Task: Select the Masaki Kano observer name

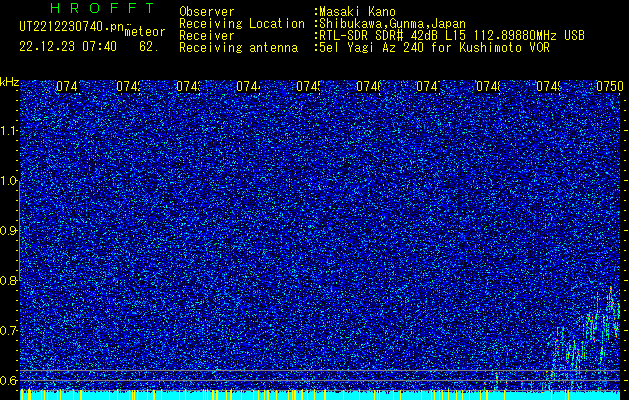Action: [x=360, y=11]
